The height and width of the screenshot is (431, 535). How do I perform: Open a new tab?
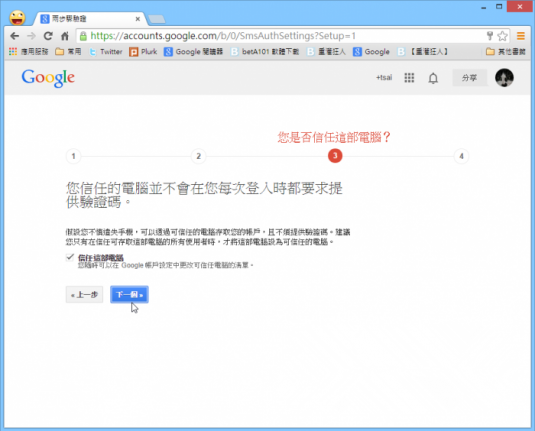[x=157, y=19]
